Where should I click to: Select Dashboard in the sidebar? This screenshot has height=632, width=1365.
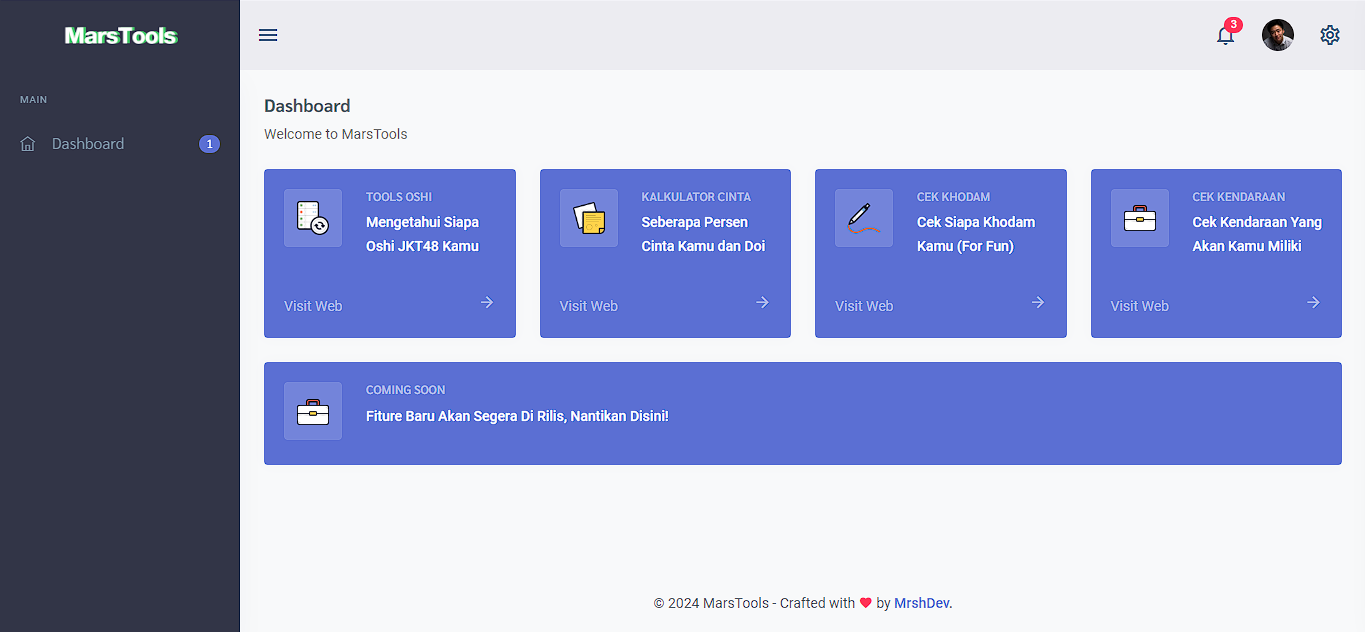(x=88, y=144)
